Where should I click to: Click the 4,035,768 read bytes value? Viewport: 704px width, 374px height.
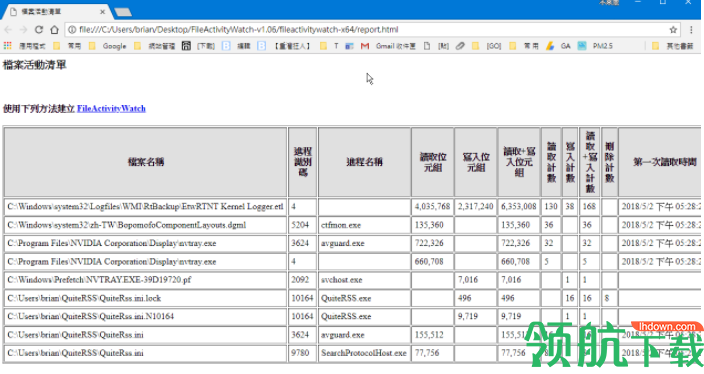[432, 207]
